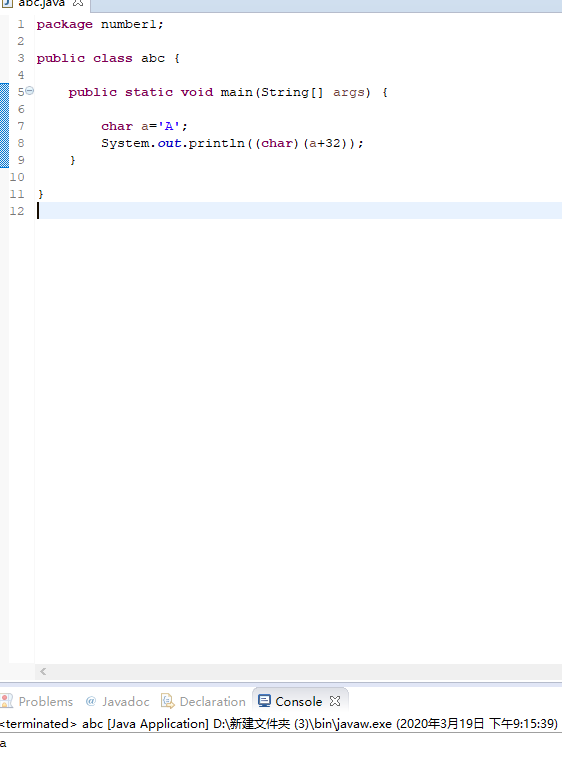Click line number 8 in the gutter
The width and height of the screenshot is (562, 778).
21,143
